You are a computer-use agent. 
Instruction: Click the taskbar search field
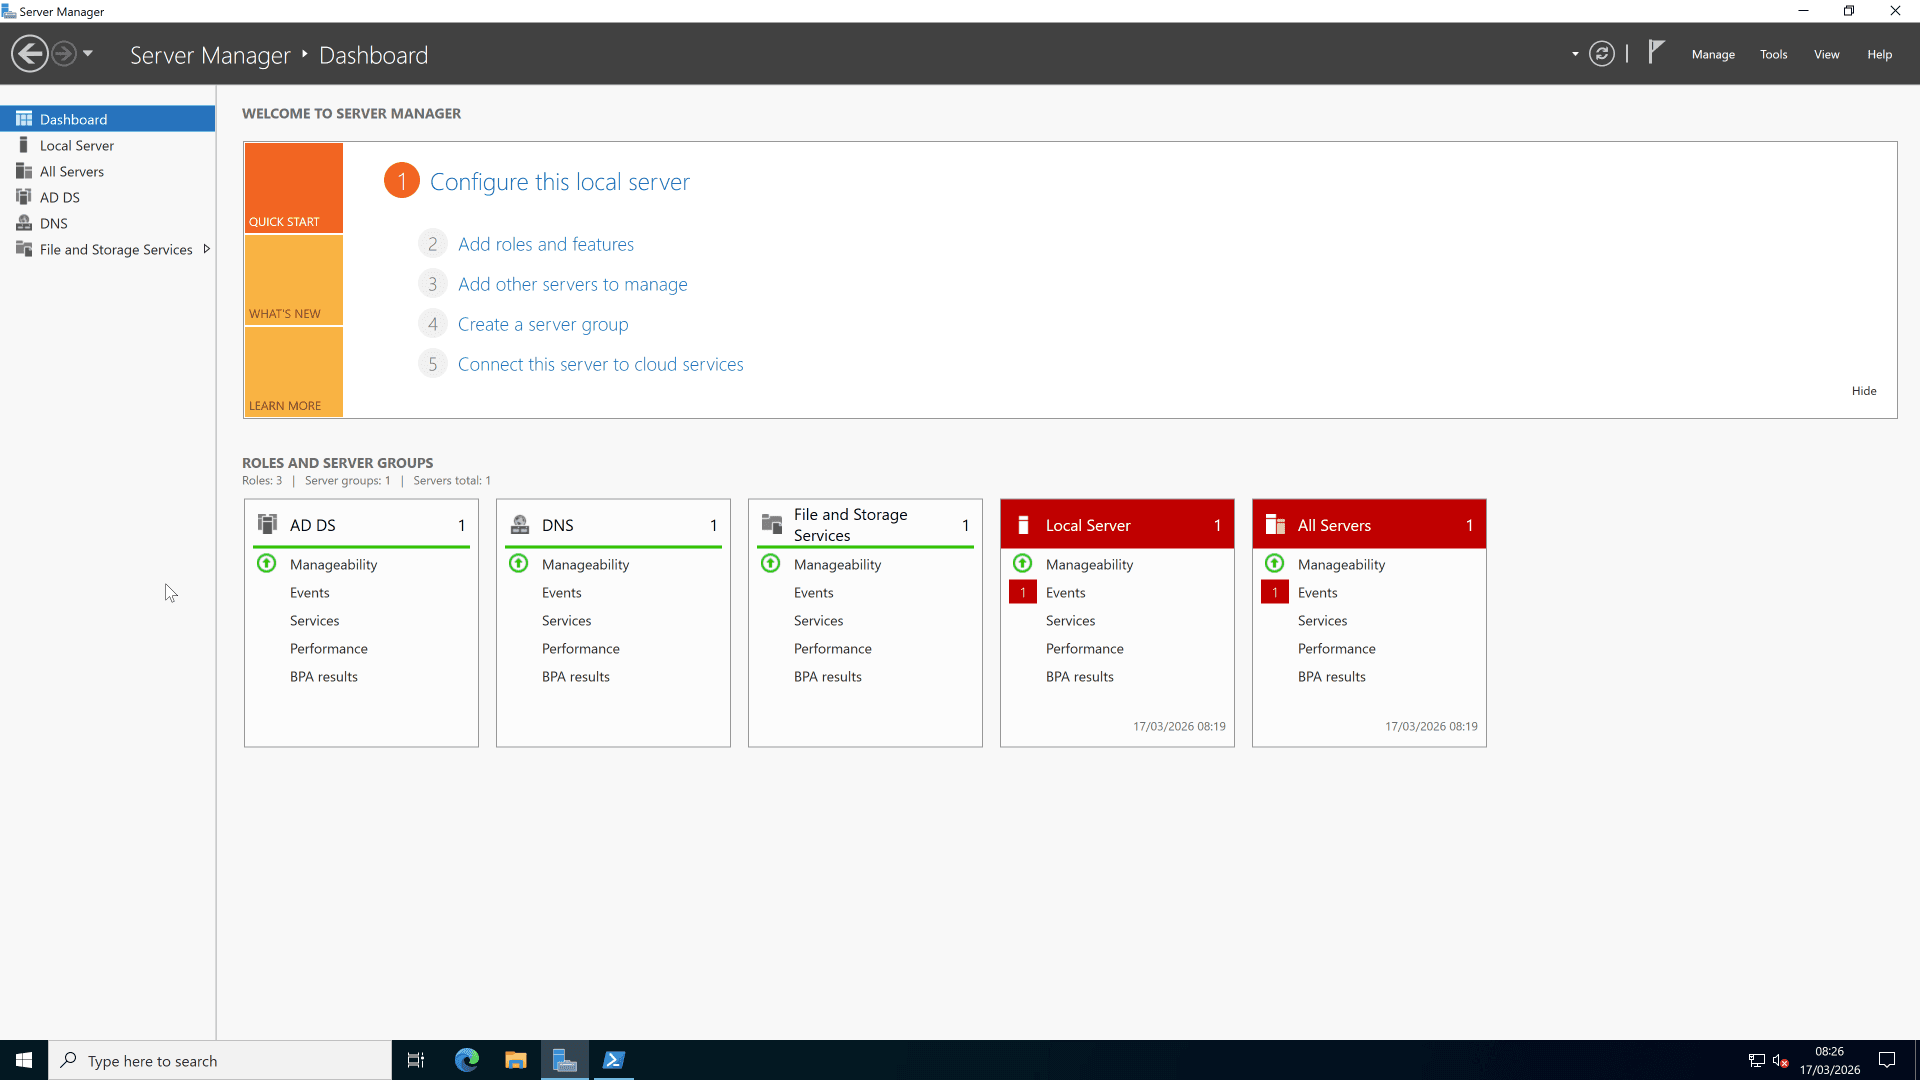click(220, 1060)
